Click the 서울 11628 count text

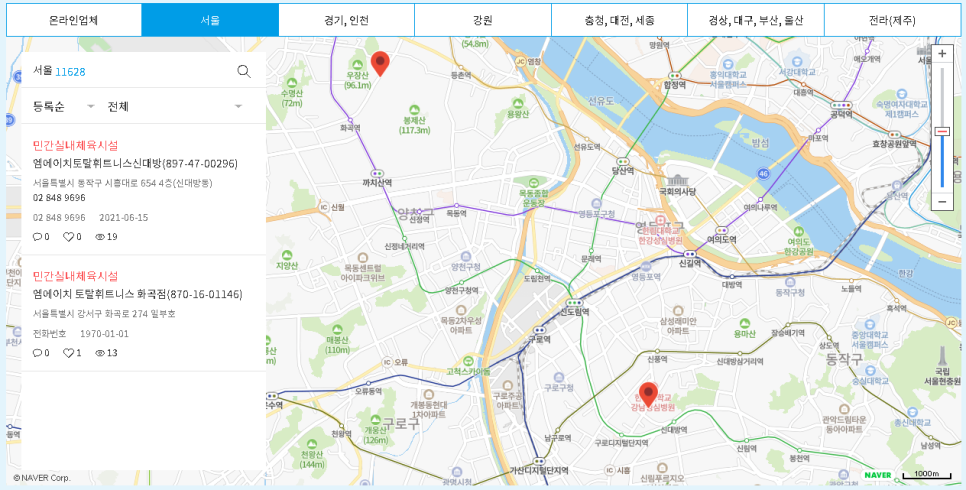[x=59, y=71]
